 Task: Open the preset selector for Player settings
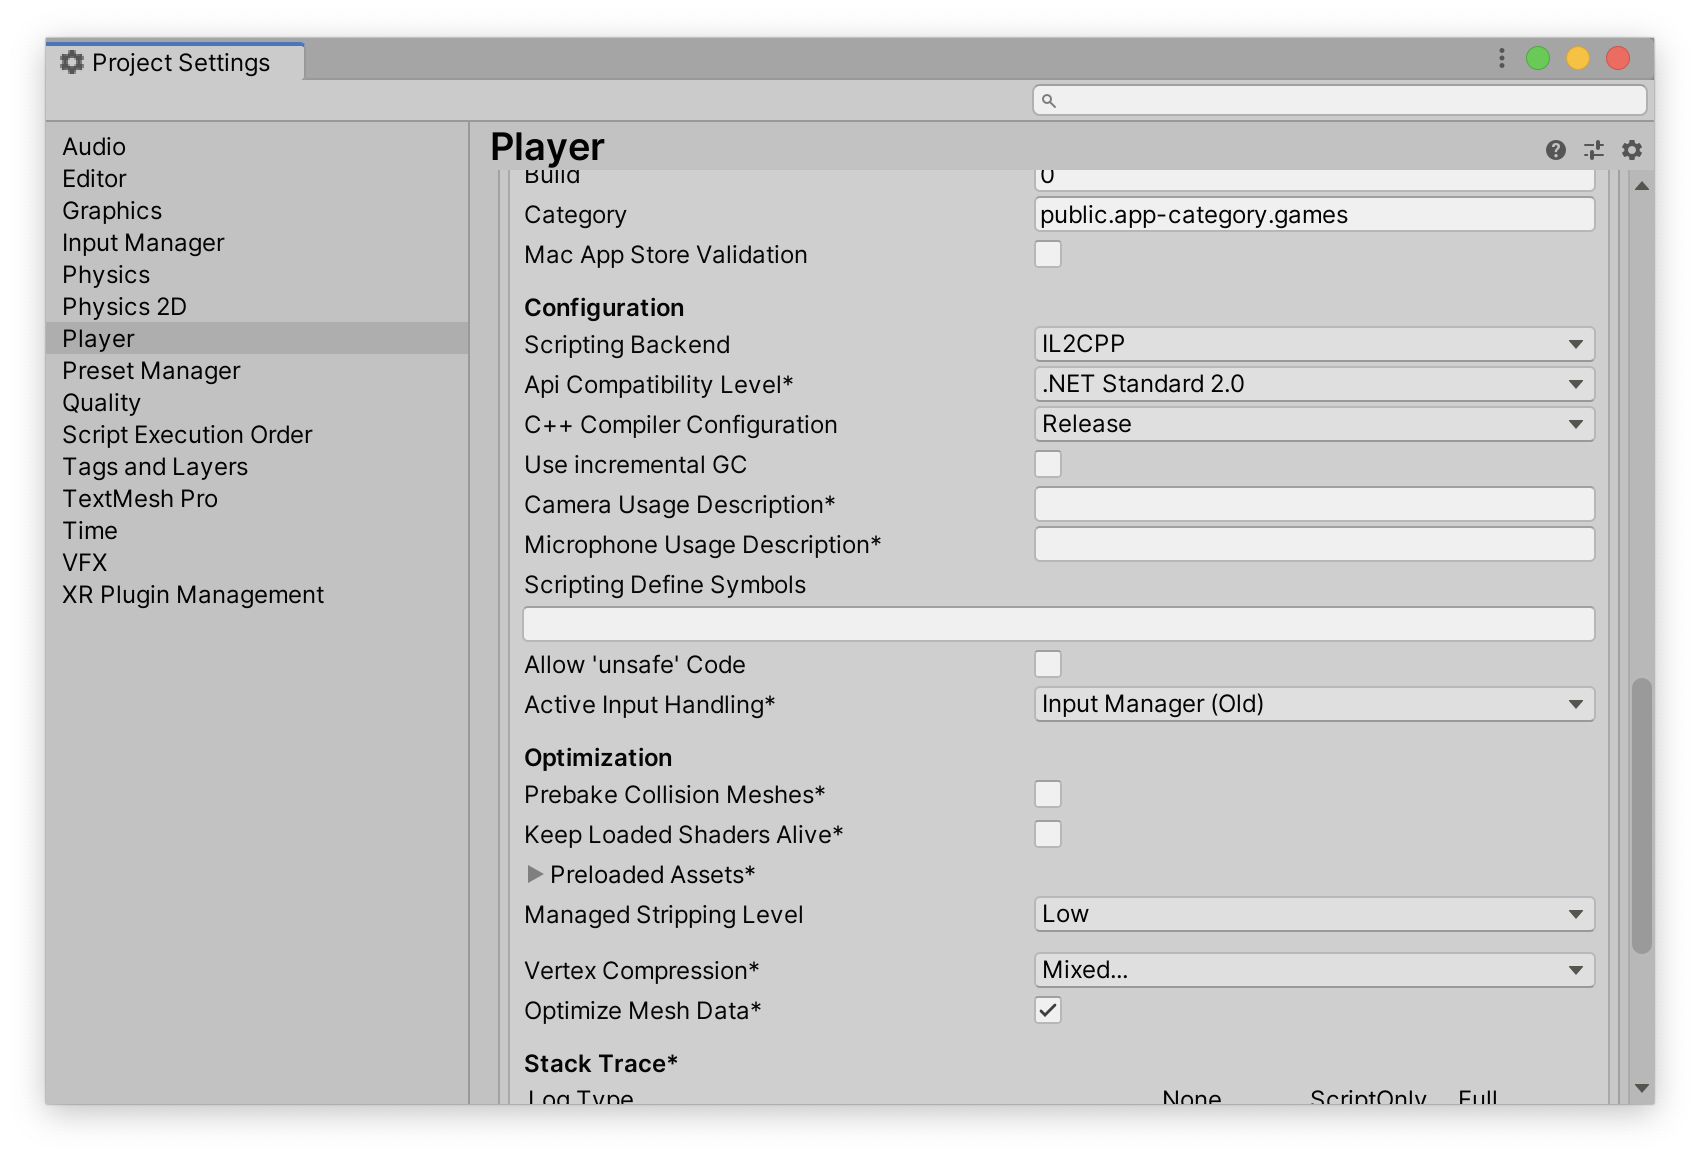point(1594,149)
